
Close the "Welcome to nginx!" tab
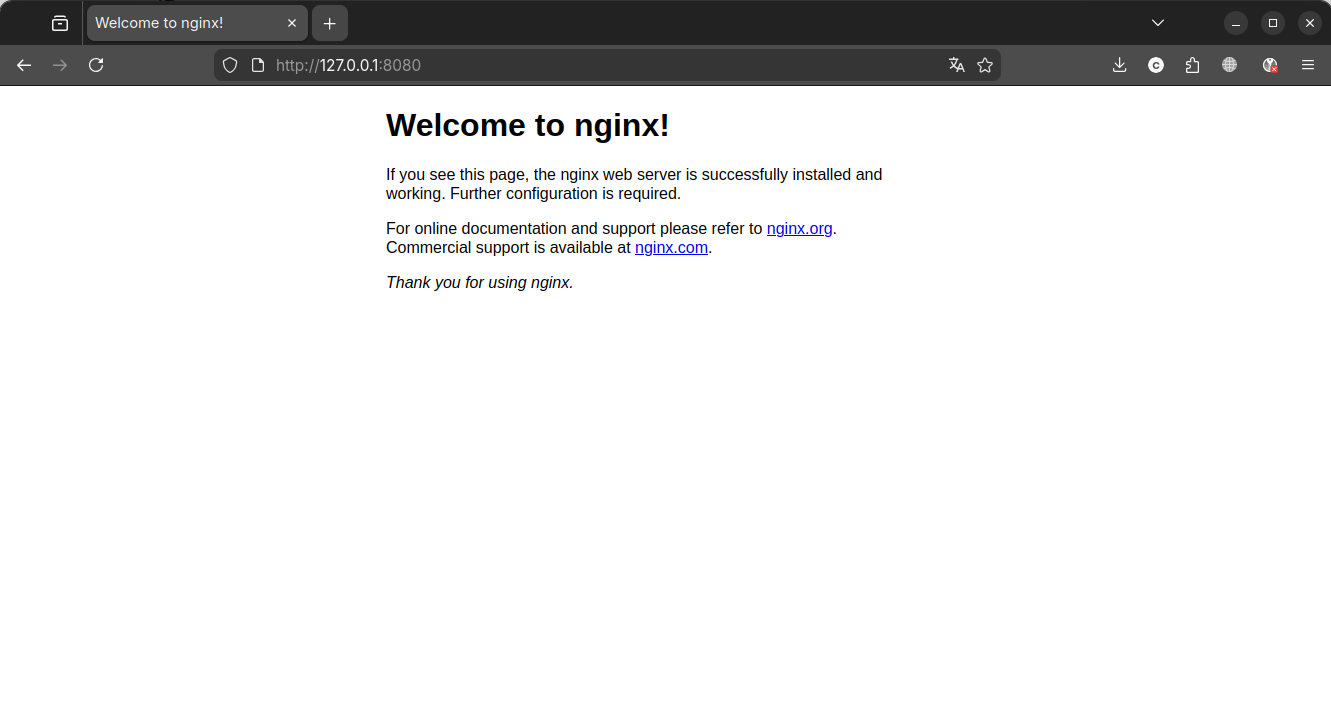tap(292, 23)
